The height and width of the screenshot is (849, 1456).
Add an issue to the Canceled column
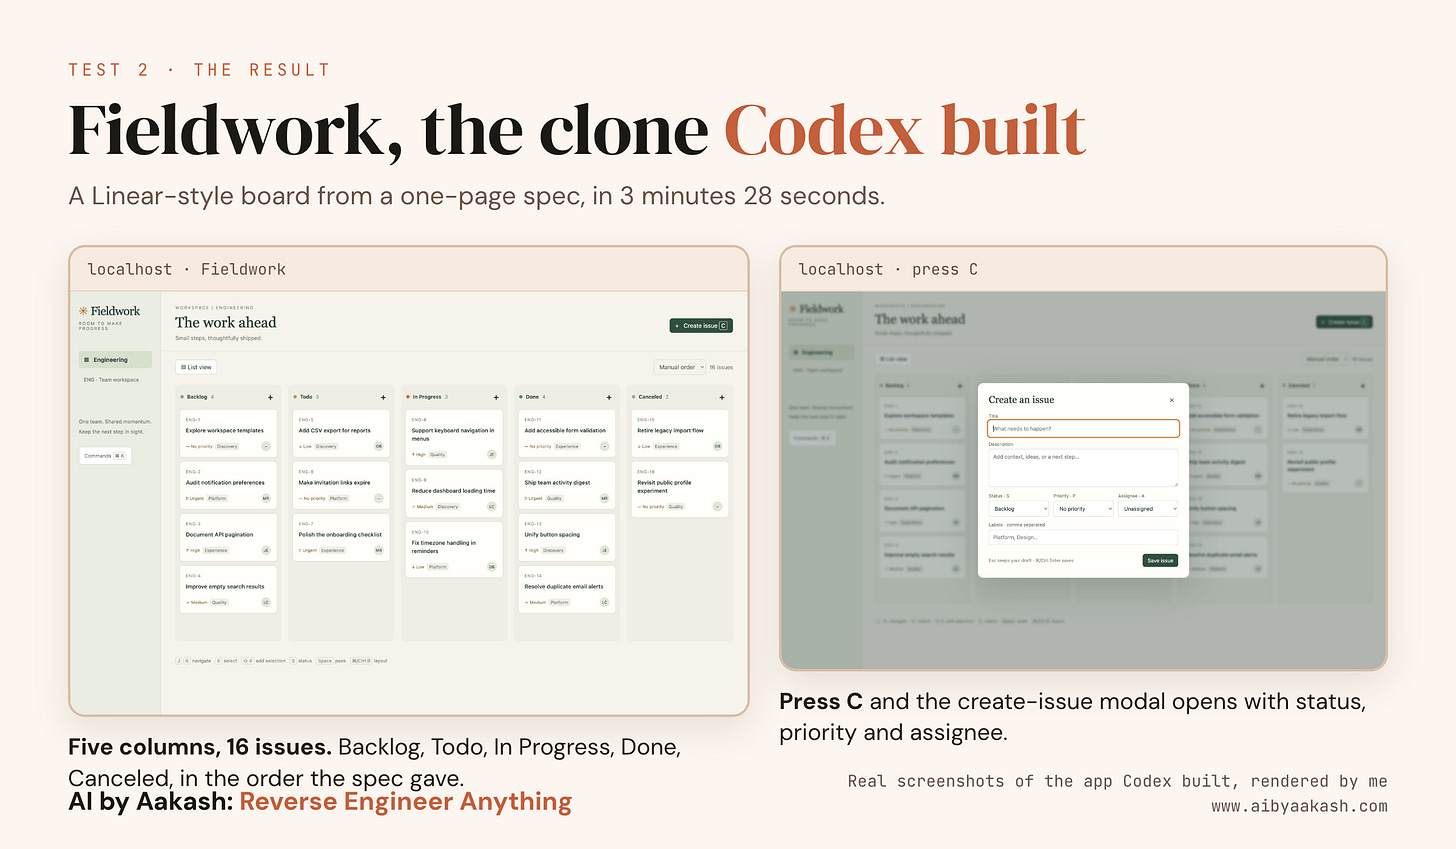(x=722, y=397)
